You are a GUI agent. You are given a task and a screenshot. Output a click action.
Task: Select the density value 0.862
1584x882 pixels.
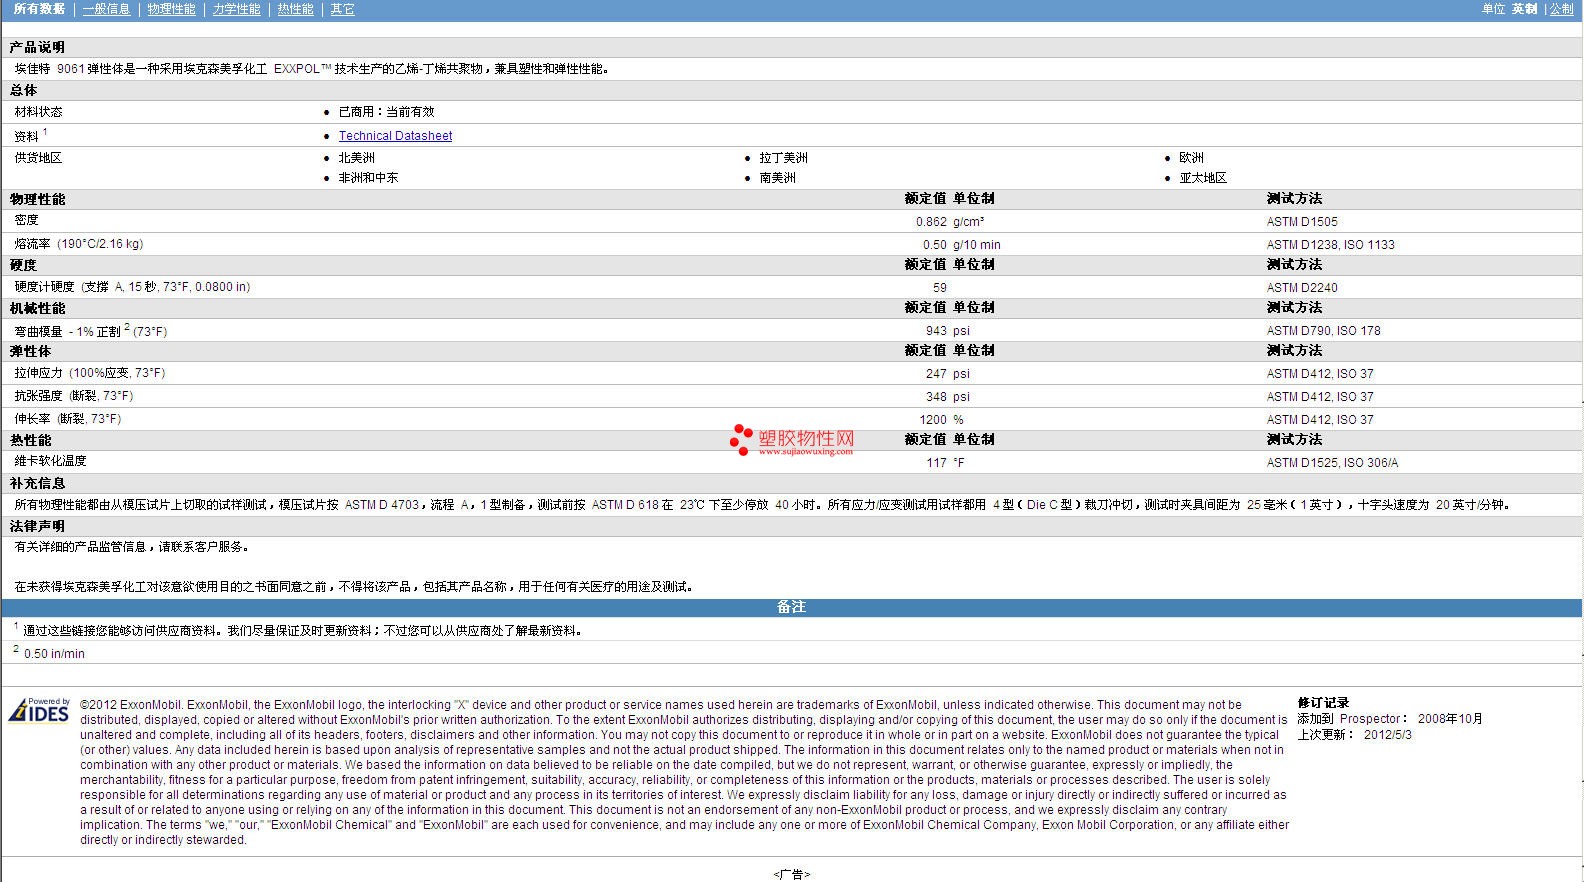tap(931, 222)
